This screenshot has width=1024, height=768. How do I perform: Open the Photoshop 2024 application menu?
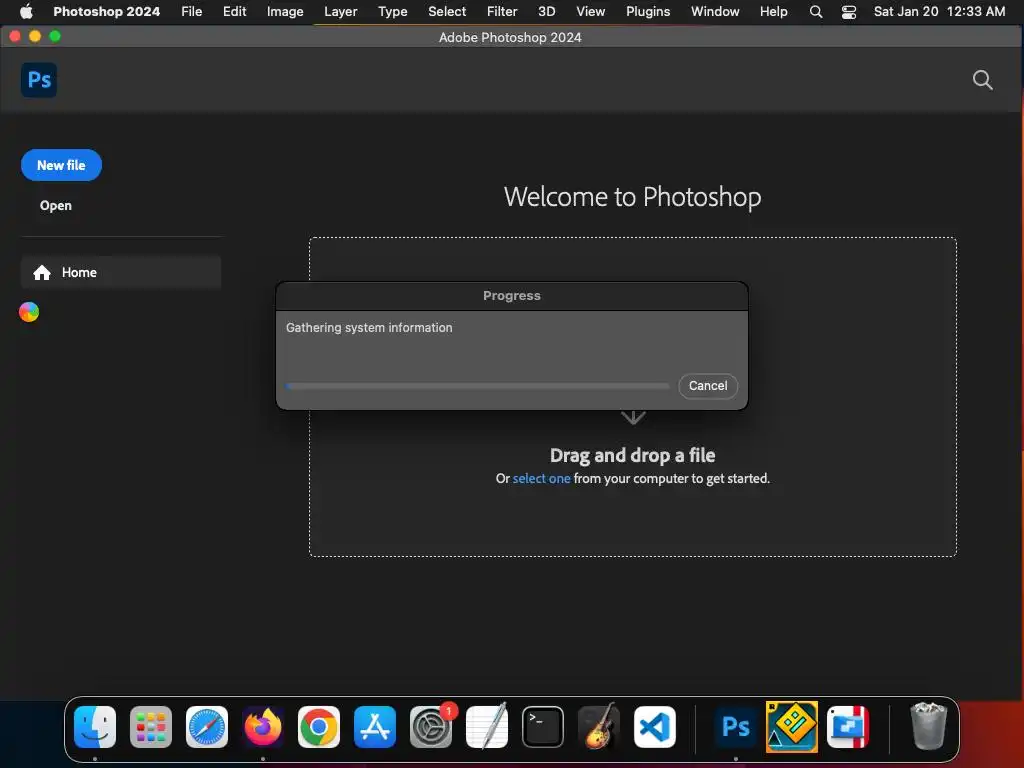click(x=106, y=11)
